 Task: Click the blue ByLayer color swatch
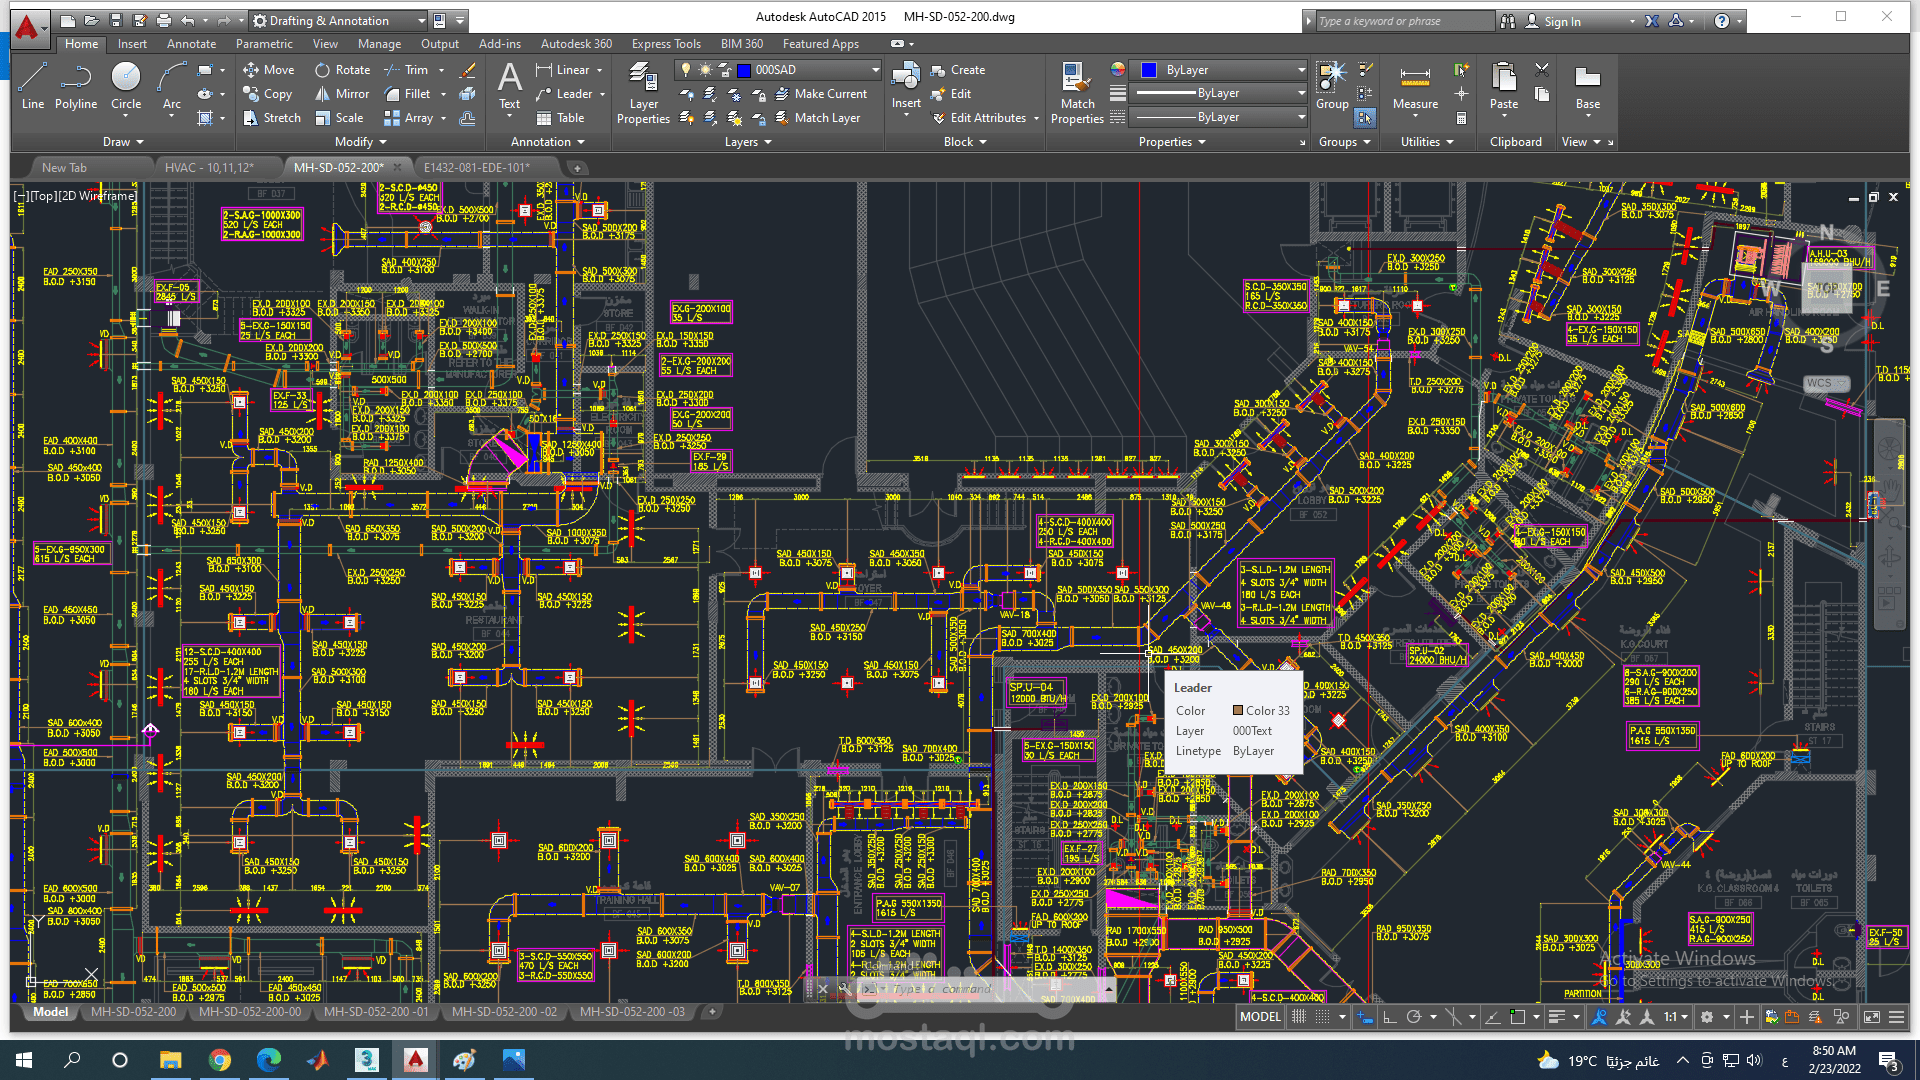[1149, 70]
